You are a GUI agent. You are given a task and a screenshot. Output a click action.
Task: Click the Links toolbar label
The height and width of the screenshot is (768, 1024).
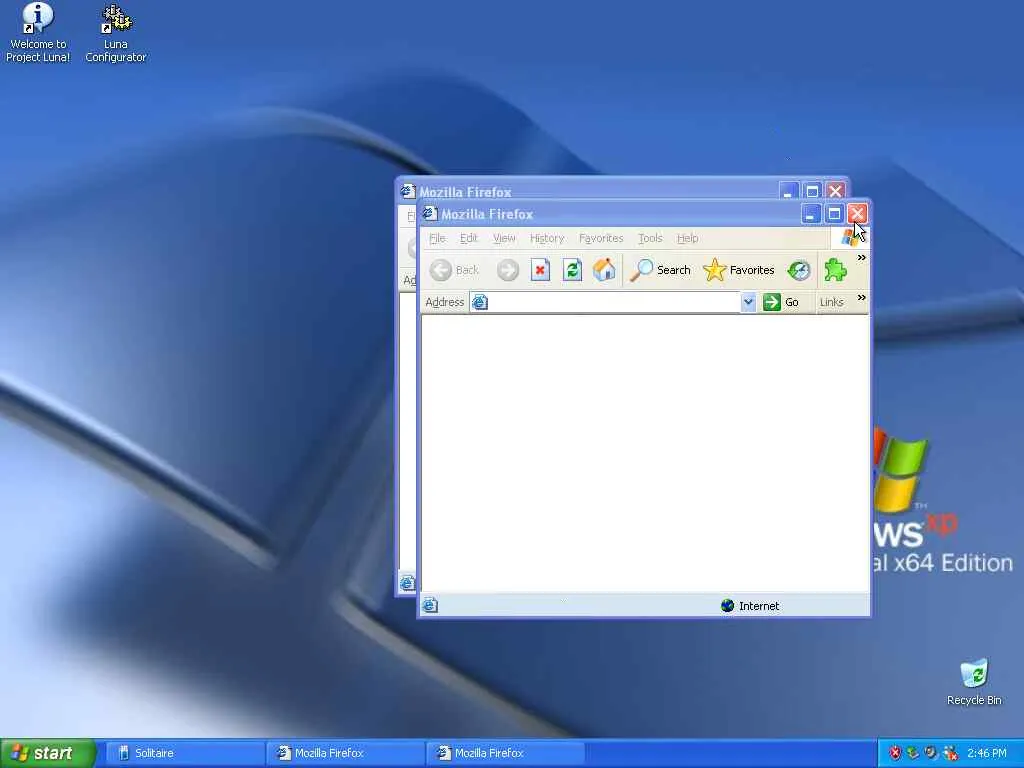click(831, 302)
